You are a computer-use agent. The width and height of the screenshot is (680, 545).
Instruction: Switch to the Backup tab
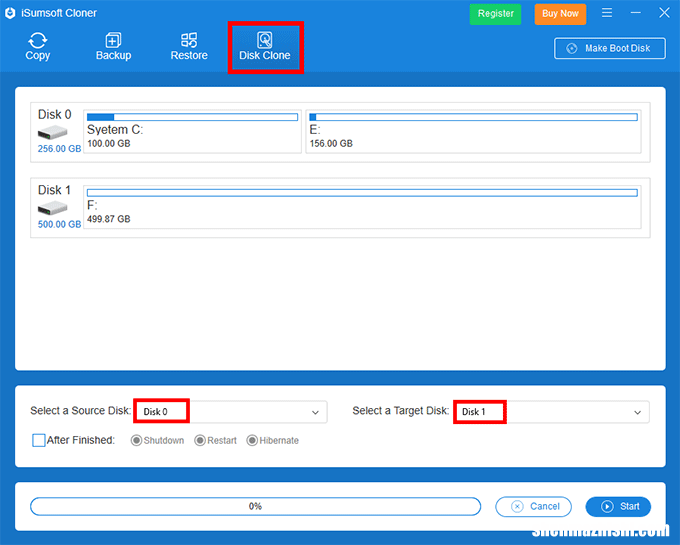[x=113, y=46]
